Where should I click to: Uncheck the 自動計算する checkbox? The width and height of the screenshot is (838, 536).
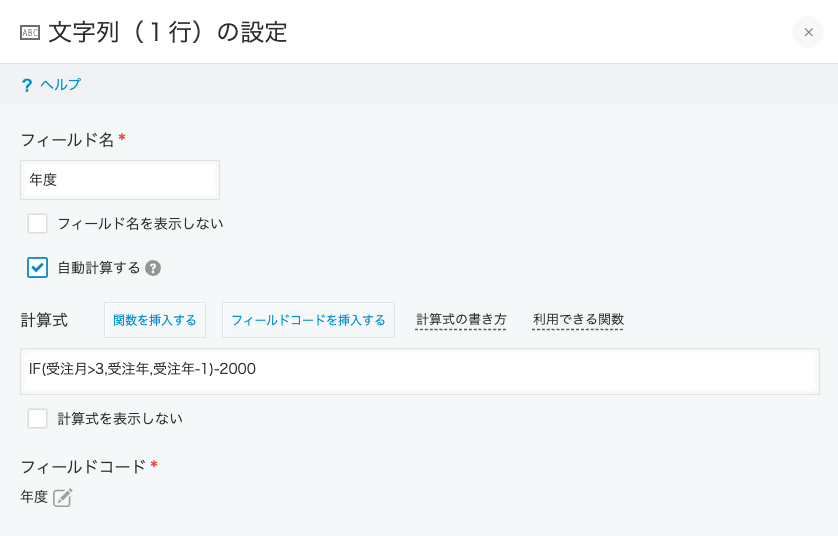click(37, 268)
